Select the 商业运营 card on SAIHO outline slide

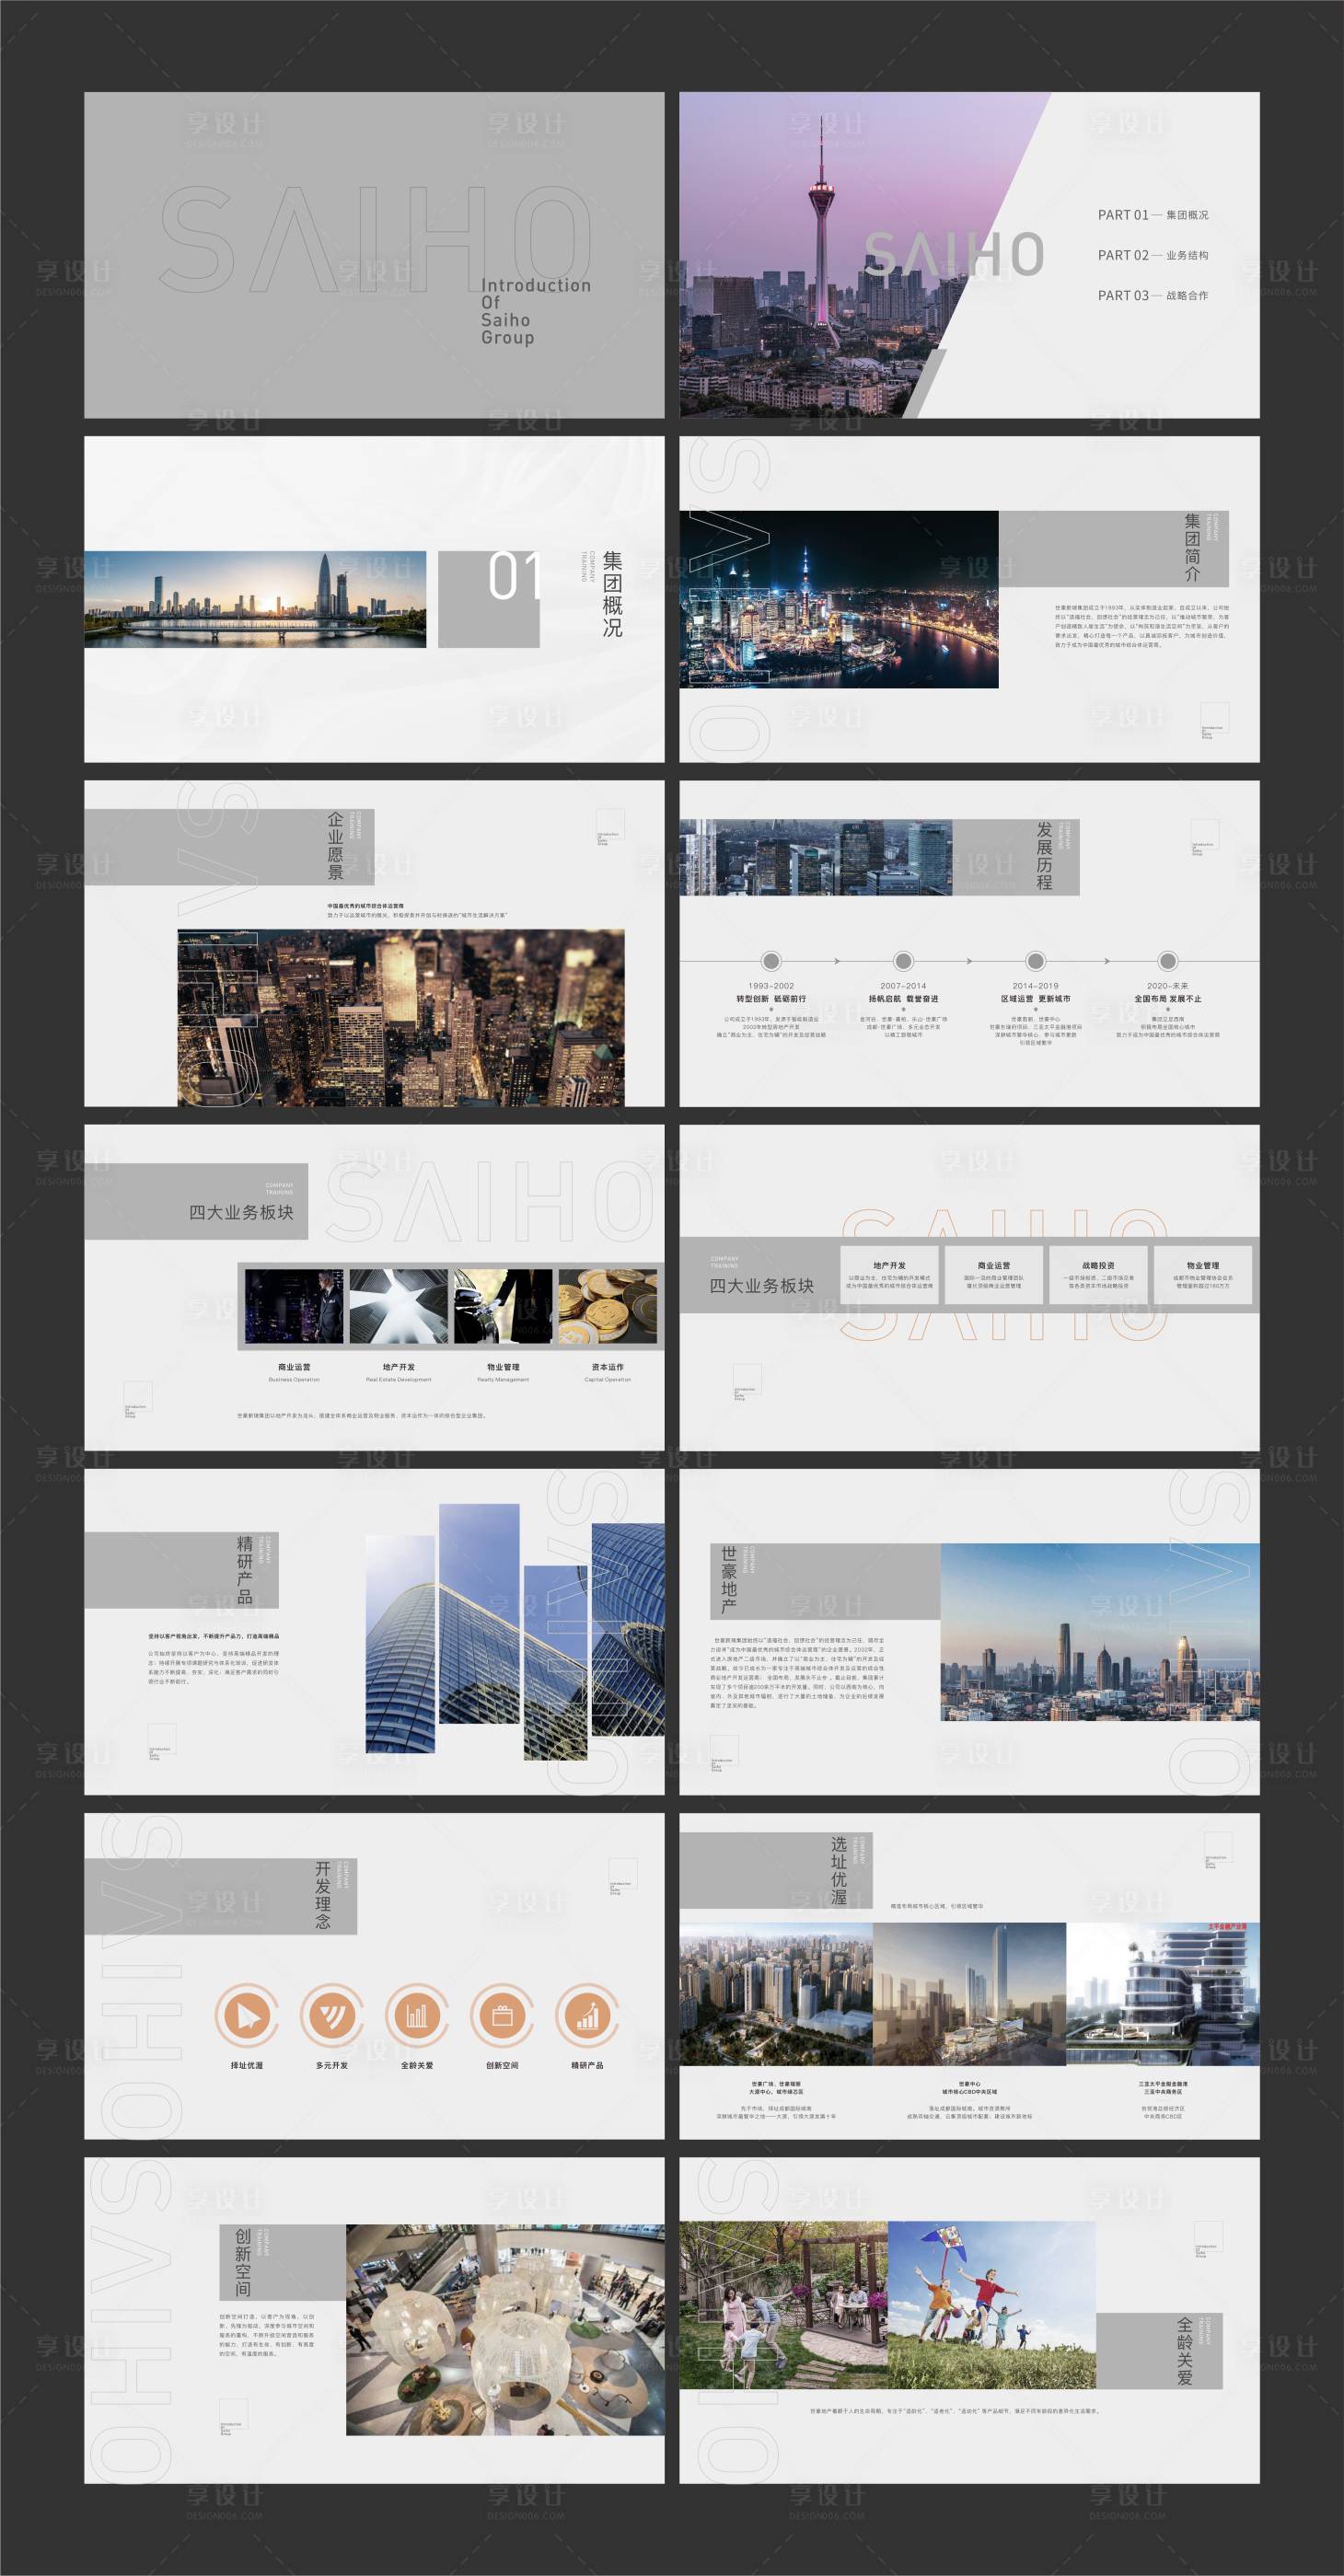click(x=993, y=1275)
